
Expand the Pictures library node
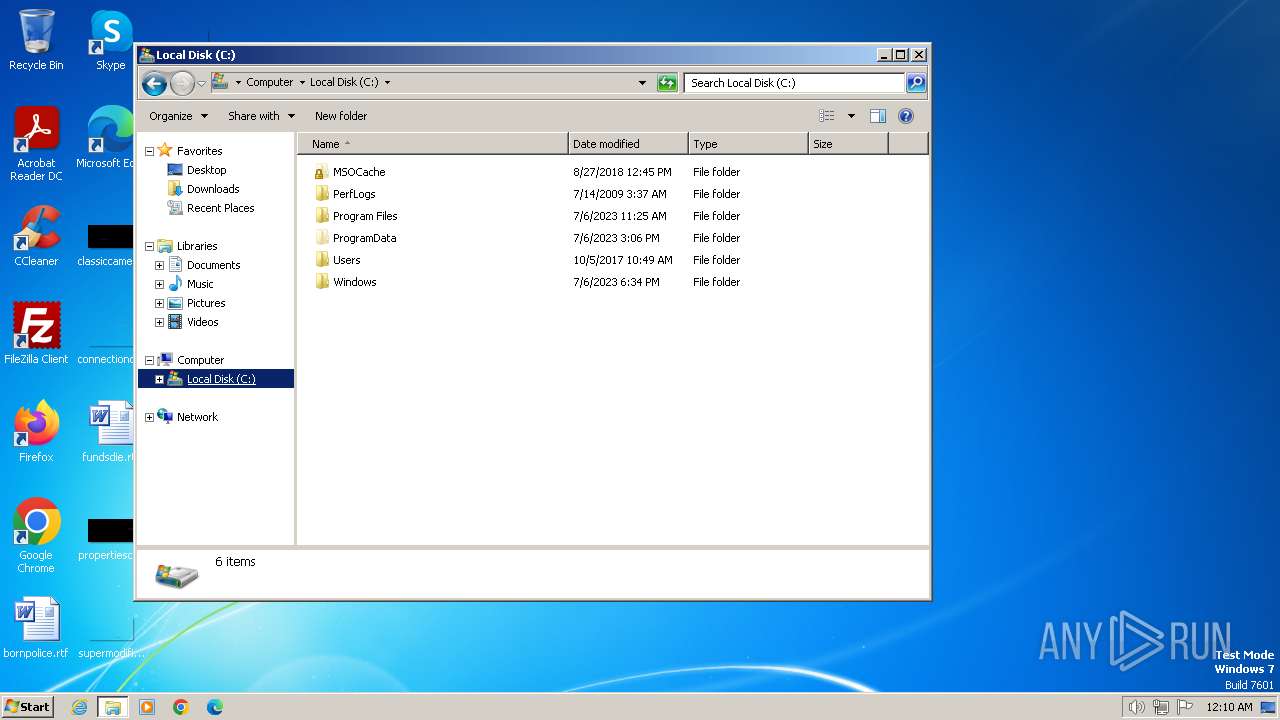click(159, 303)
